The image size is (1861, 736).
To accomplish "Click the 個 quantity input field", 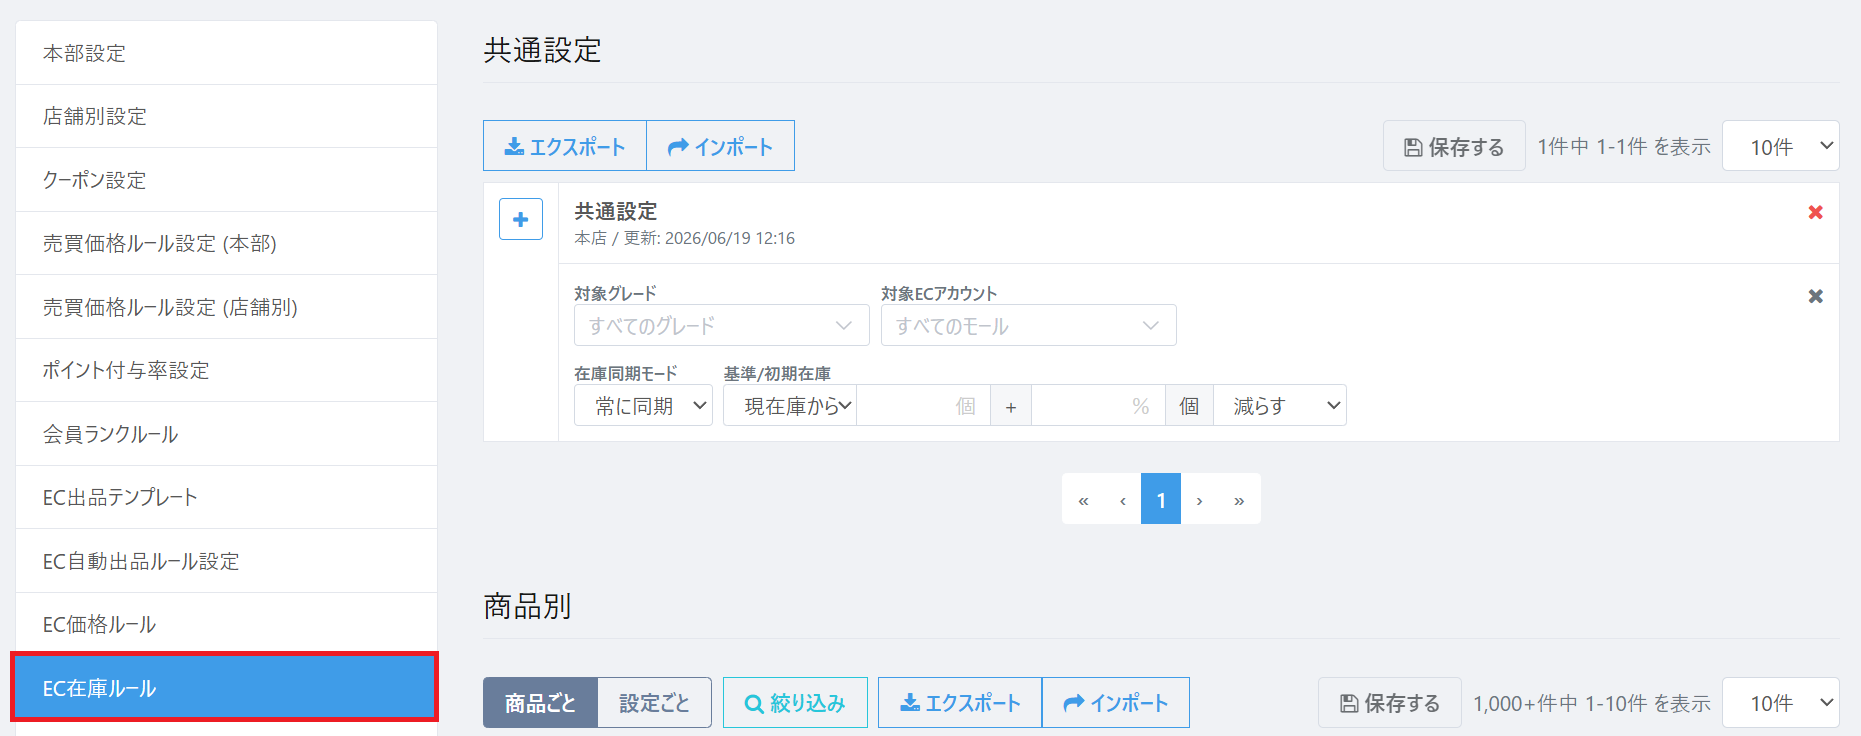I will (x=923, y=405).
